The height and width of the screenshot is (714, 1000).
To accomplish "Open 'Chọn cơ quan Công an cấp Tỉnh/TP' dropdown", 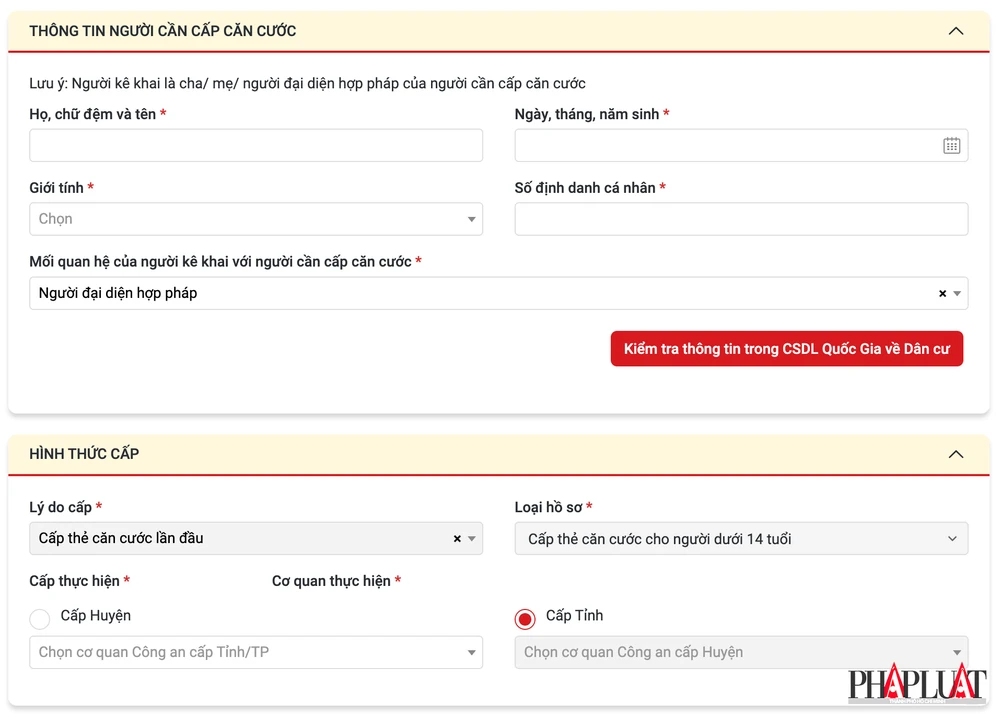I will [256, 653].
